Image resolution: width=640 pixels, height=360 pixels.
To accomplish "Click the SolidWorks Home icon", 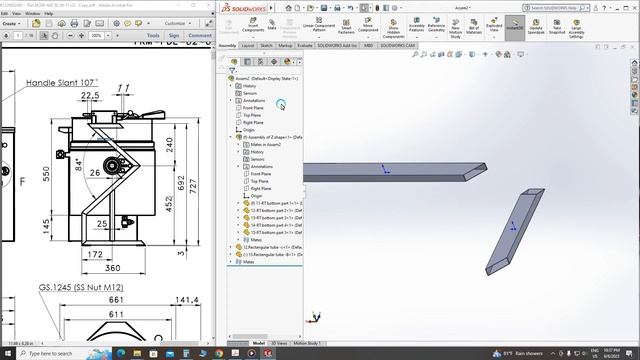I will (289, 8).
